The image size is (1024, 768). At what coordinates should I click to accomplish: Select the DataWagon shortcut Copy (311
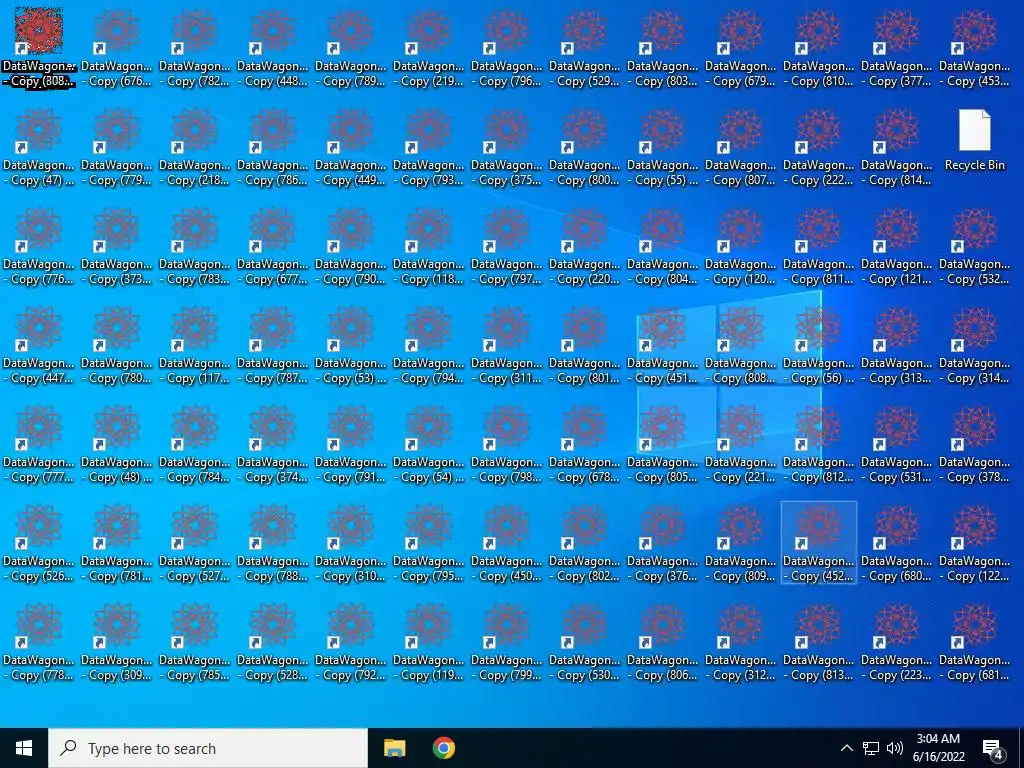pyautogui.click(x=507, y=346)
